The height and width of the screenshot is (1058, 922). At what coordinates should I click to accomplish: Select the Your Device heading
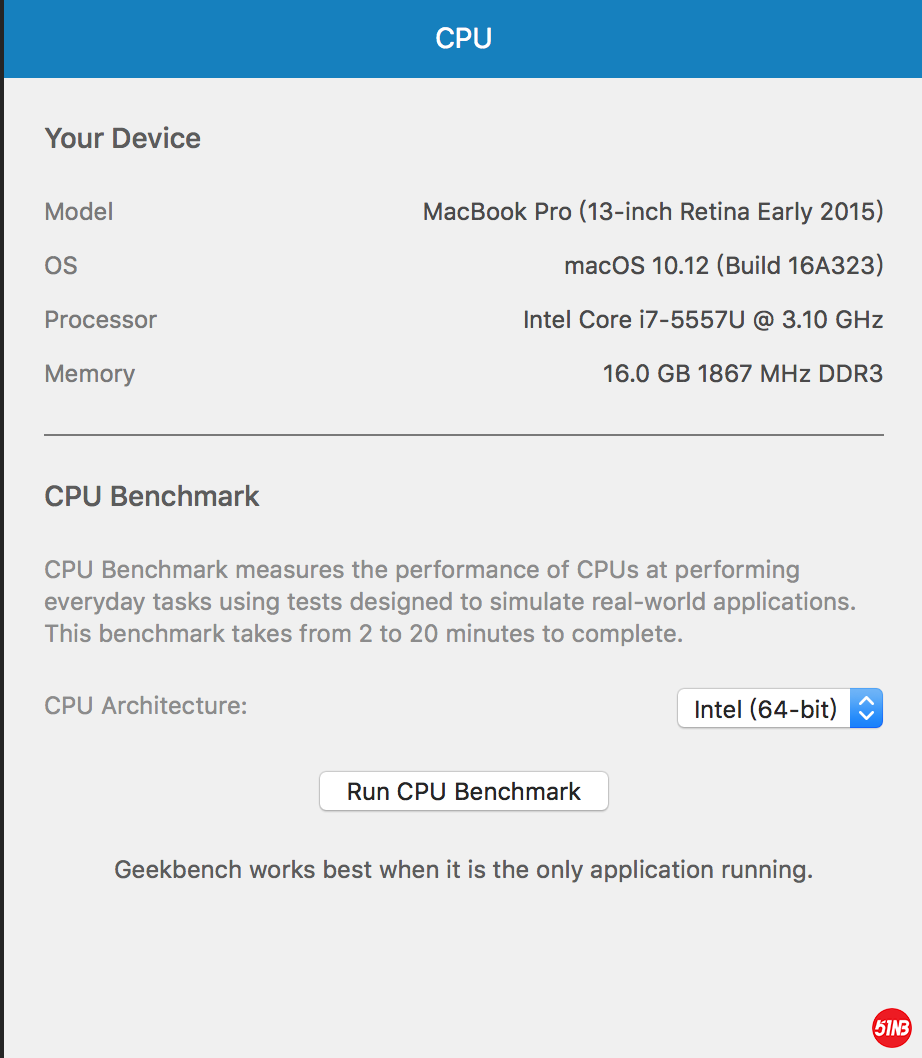click(x=122, y=138)
